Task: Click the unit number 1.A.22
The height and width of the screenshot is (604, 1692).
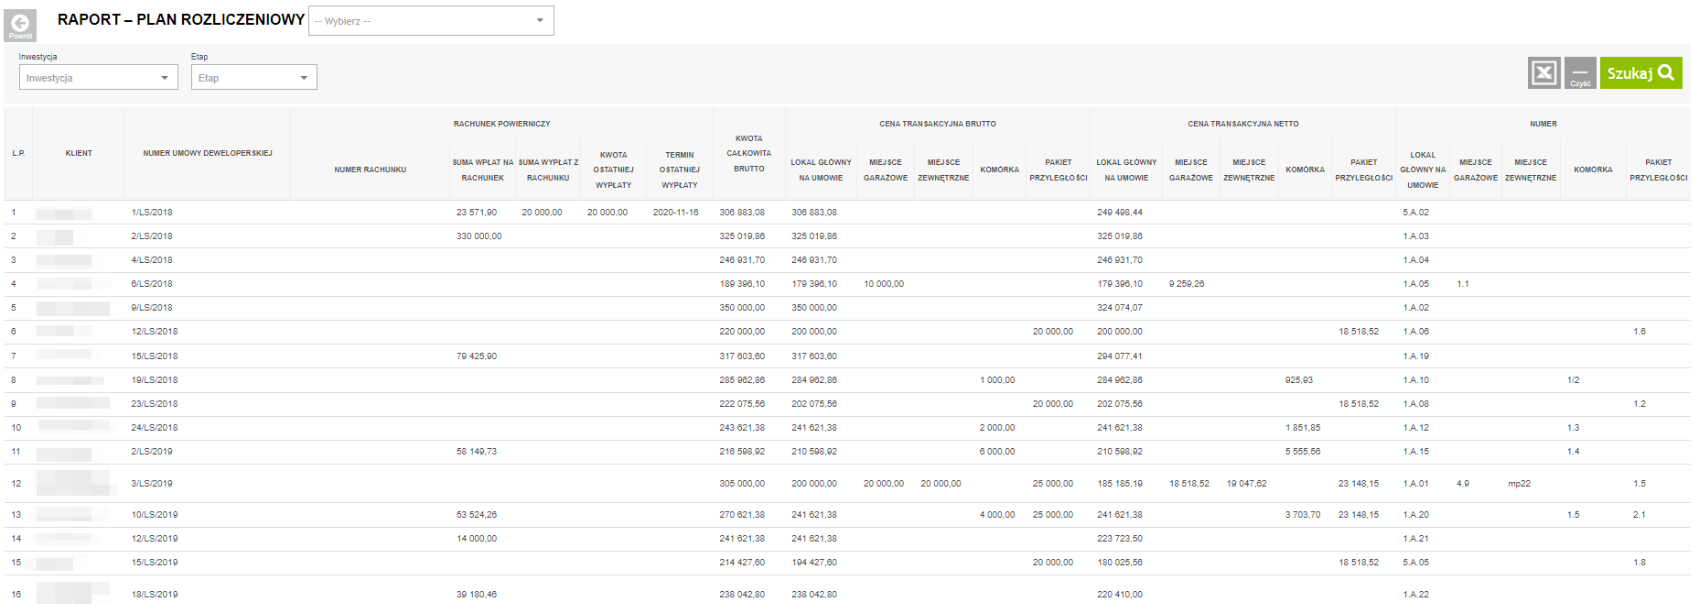Action: (x=1415, y=594)
